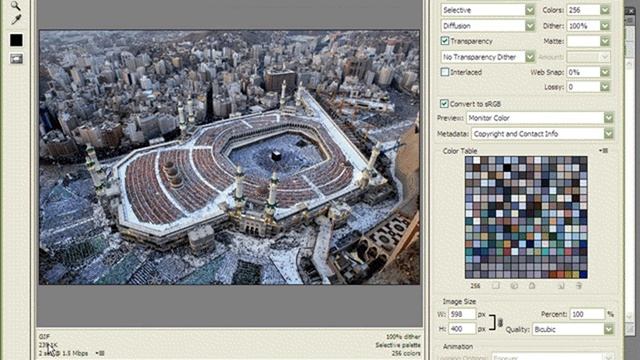Viewport: 640px width, 360px height.
Task: Click the Colors value field showing 256
Action: [583, 10]
